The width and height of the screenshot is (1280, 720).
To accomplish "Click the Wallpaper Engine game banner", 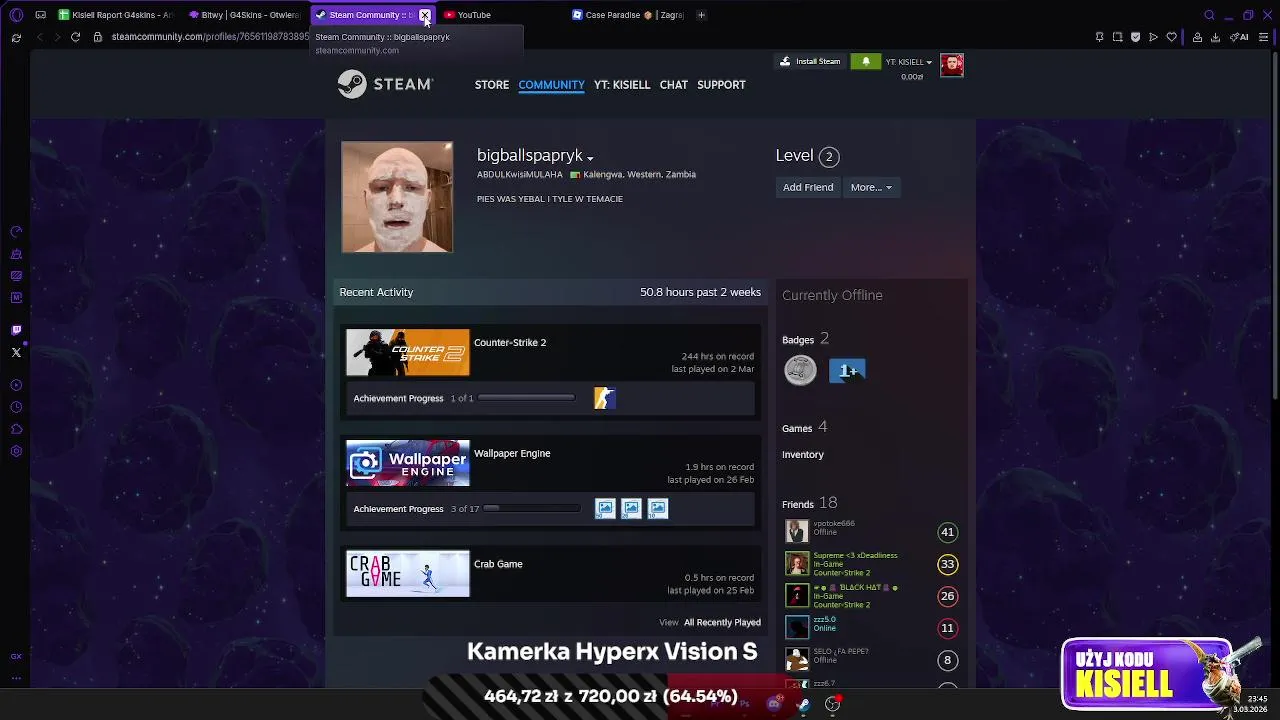I will tap(408, 463).
